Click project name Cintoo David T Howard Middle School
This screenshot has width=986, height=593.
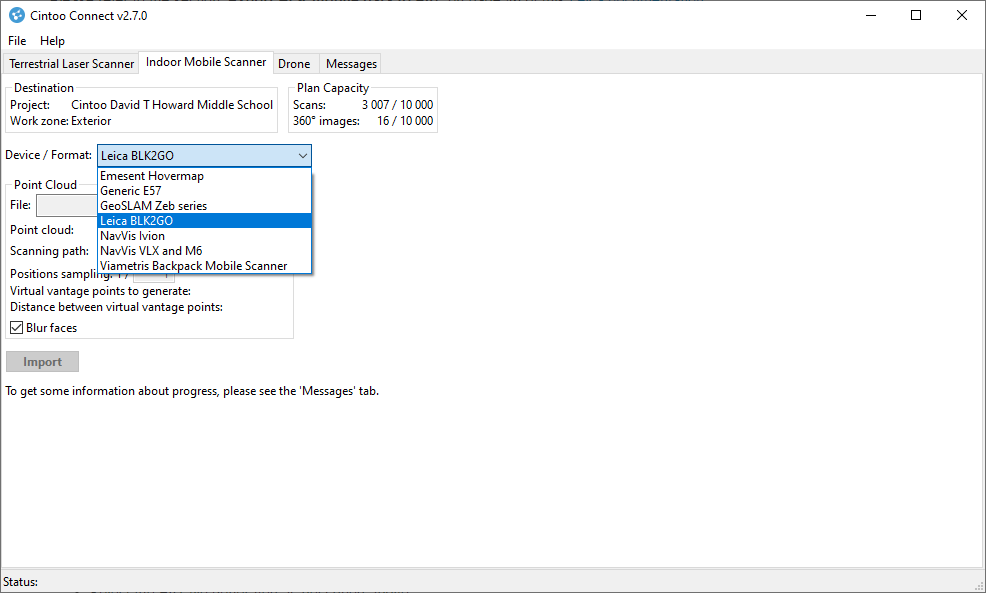[172, 105]
